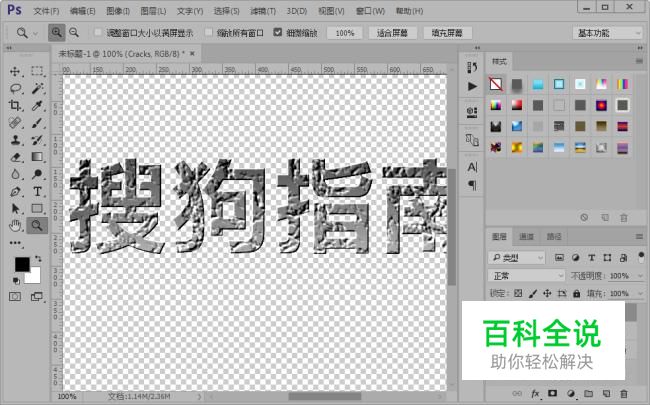
Task: Select the Pen tool
Action: (x=15, y=192)
